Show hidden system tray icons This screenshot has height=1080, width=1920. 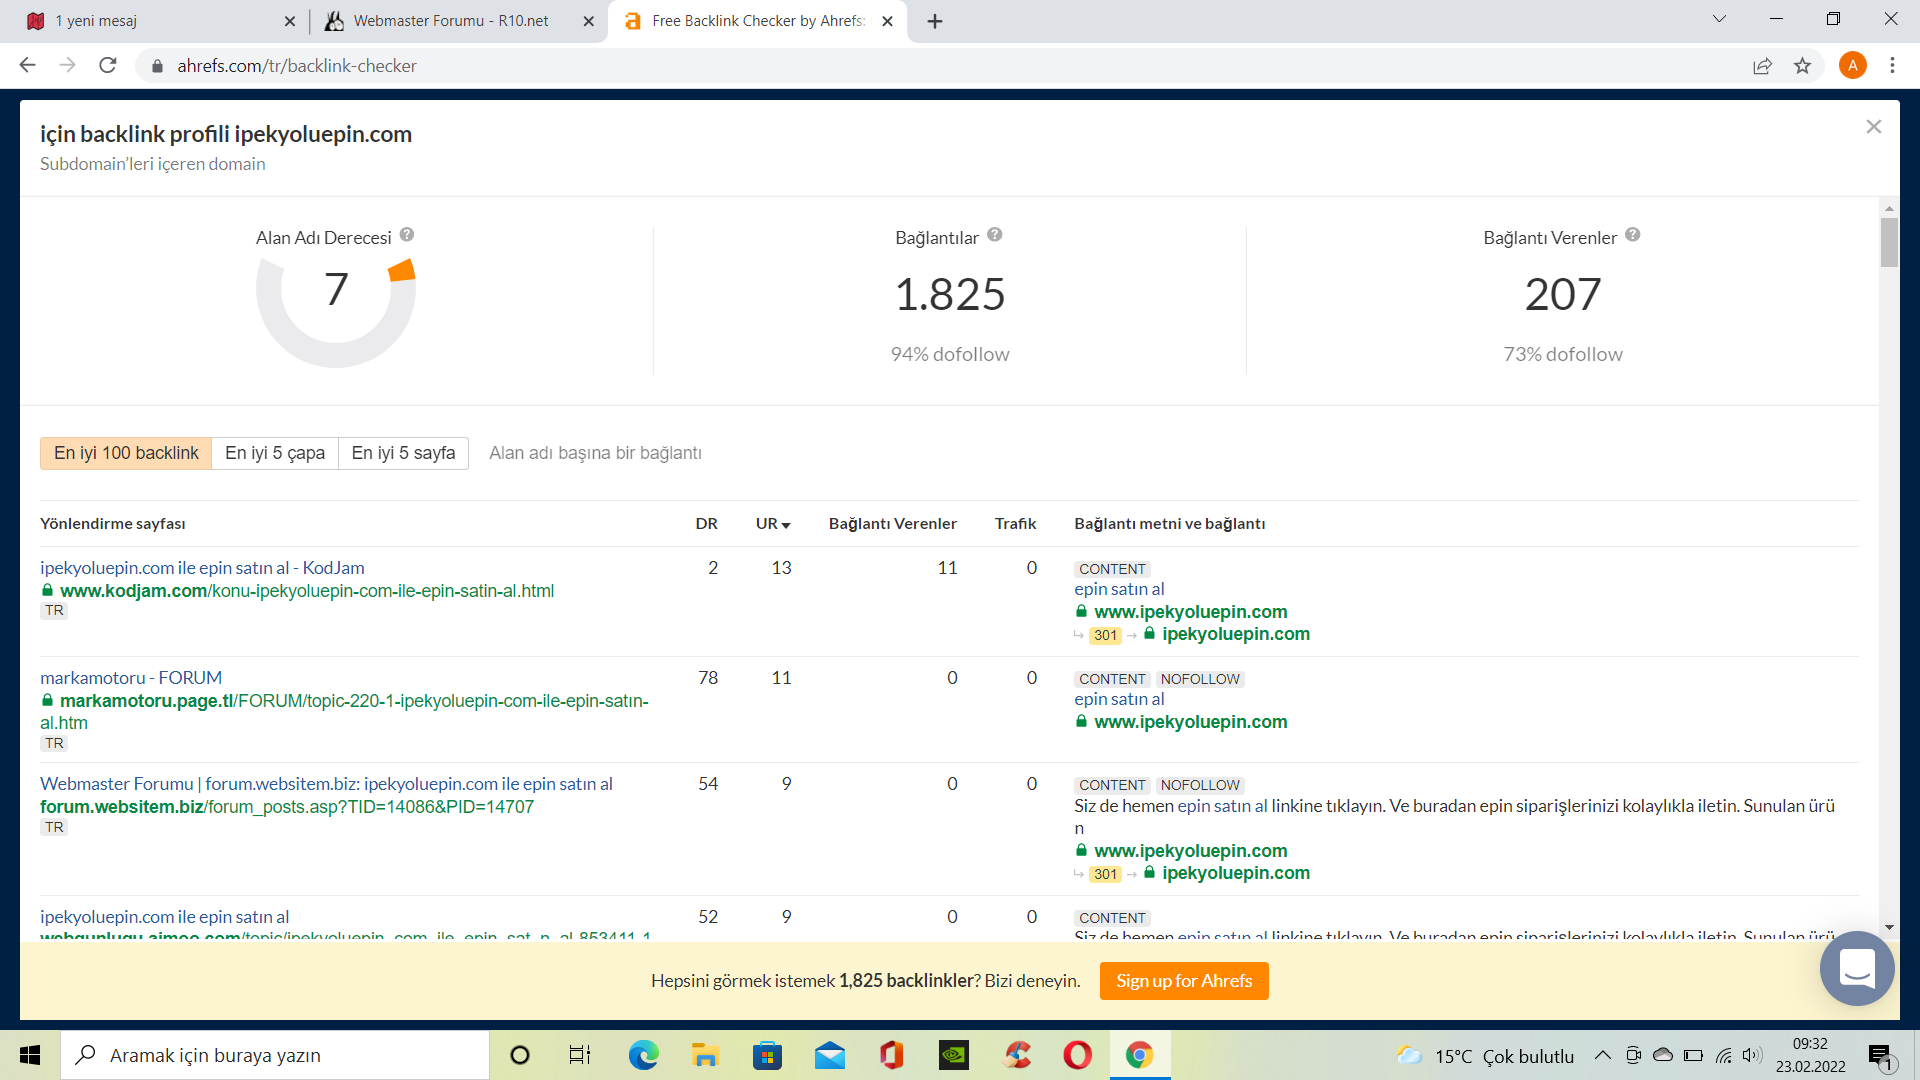(1602, 1055)
